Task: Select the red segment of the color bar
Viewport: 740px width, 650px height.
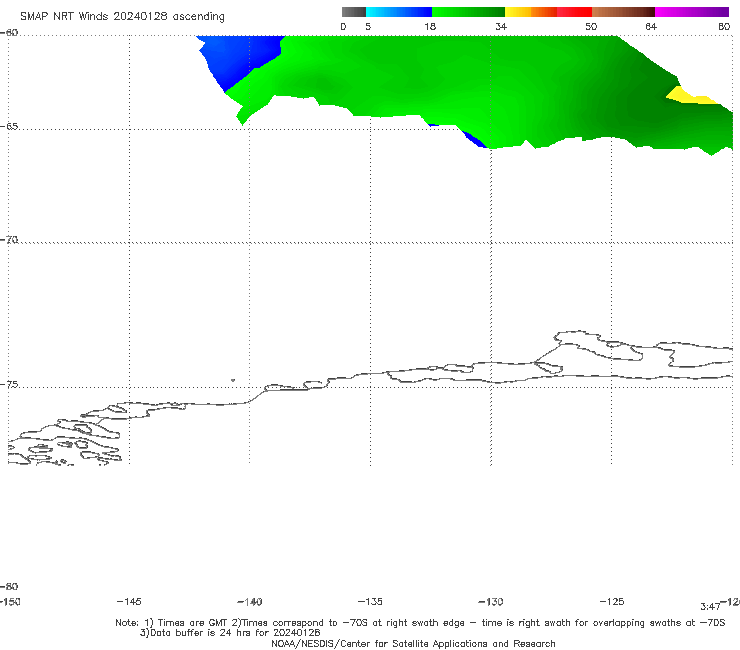Action: 574,12
